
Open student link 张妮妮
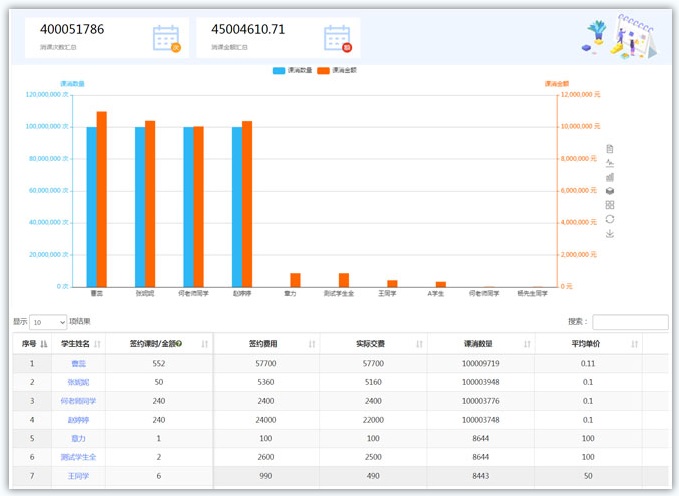[x=77, y=382]
